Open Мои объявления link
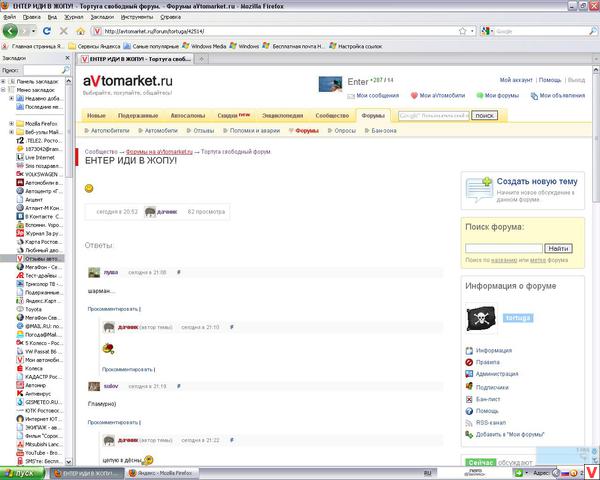The width and height of the screenshot is (600, 480). click(x=558, y=96)
